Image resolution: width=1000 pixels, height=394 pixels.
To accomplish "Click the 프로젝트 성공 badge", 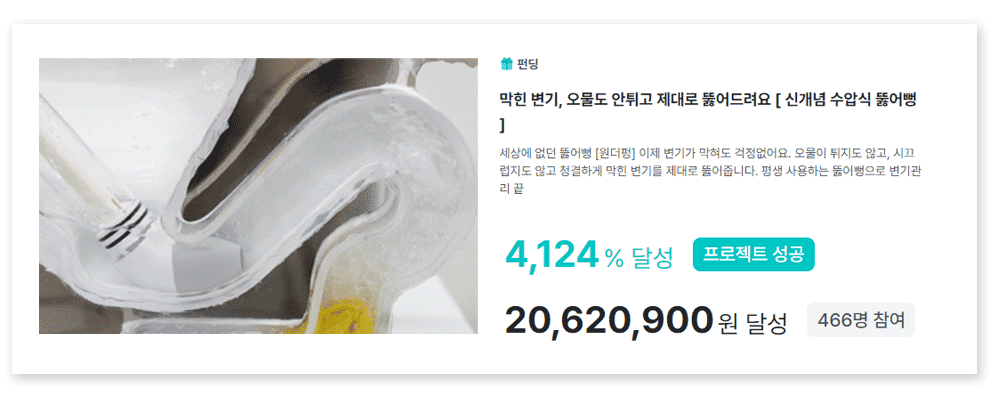I will (754, 254).
